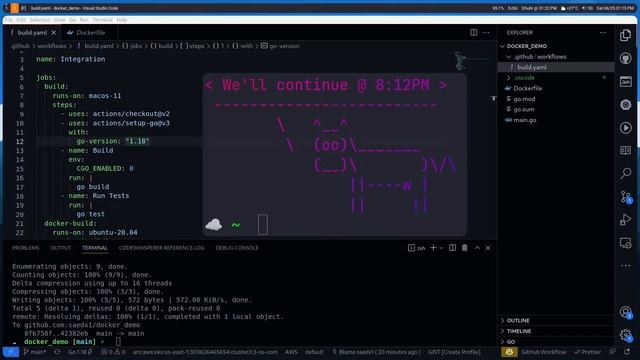Open Explorer views and more actions ellipsis

pos(603,32)
